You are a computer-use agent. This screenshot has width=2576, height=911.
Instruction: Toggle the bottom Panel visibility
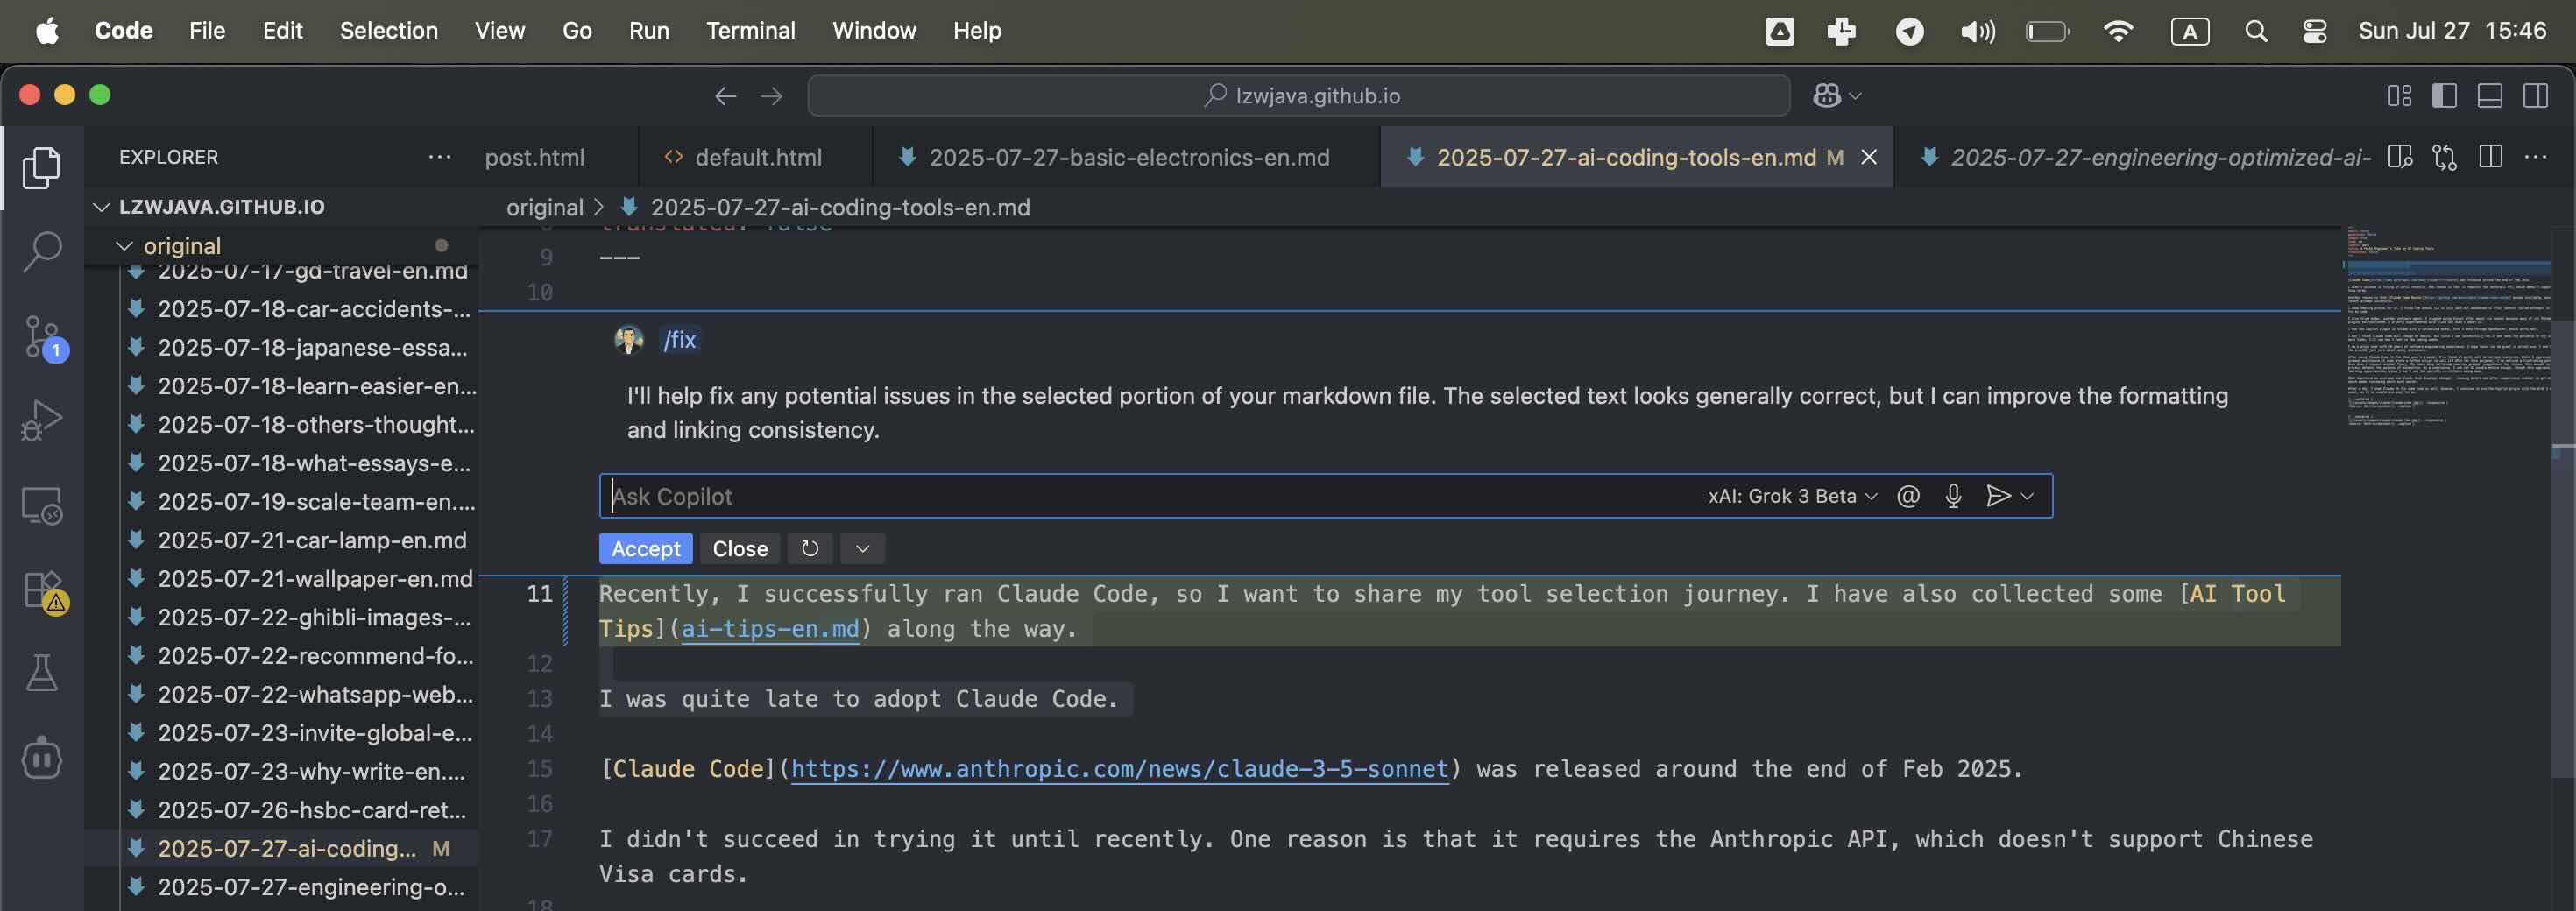pyautogui.click(x=2489, y=95)
